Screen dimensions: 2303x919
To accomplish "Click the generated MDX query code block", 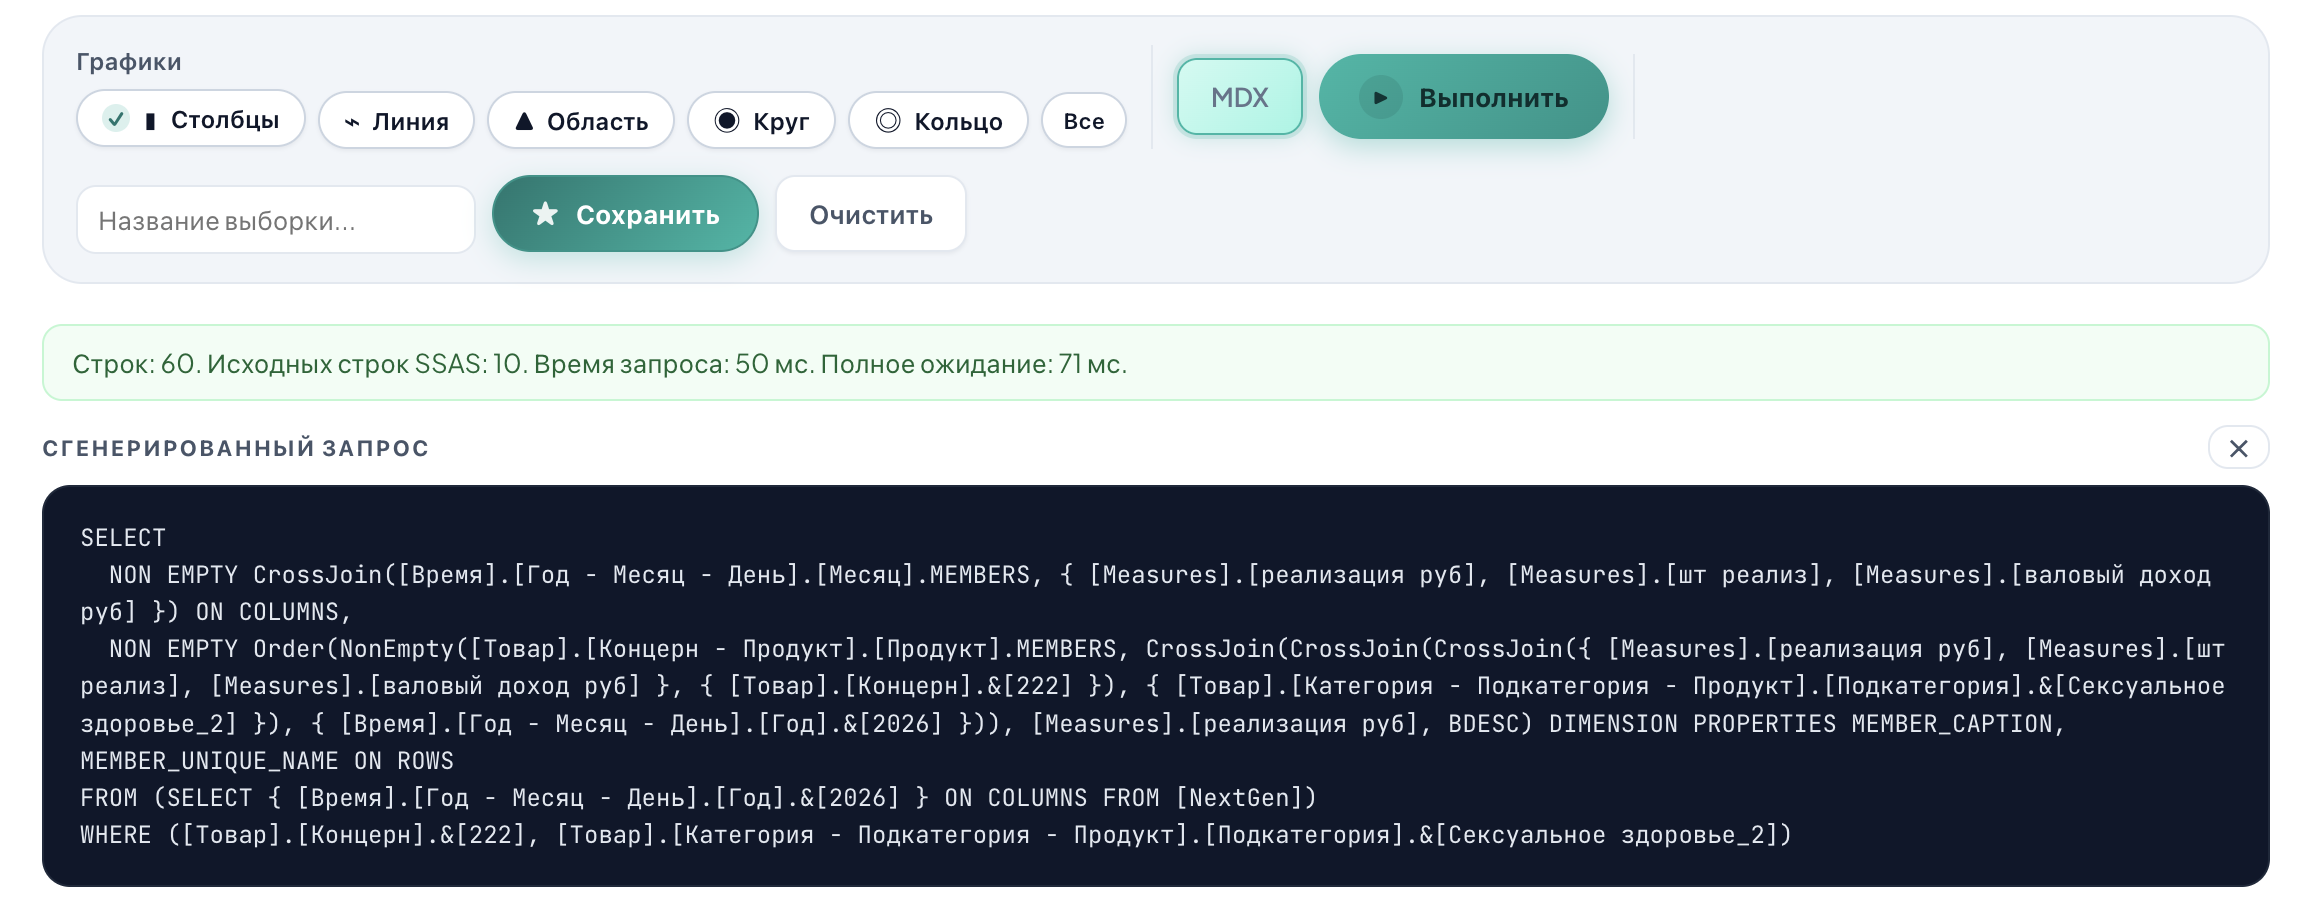I will click(x=1156, y=686).
